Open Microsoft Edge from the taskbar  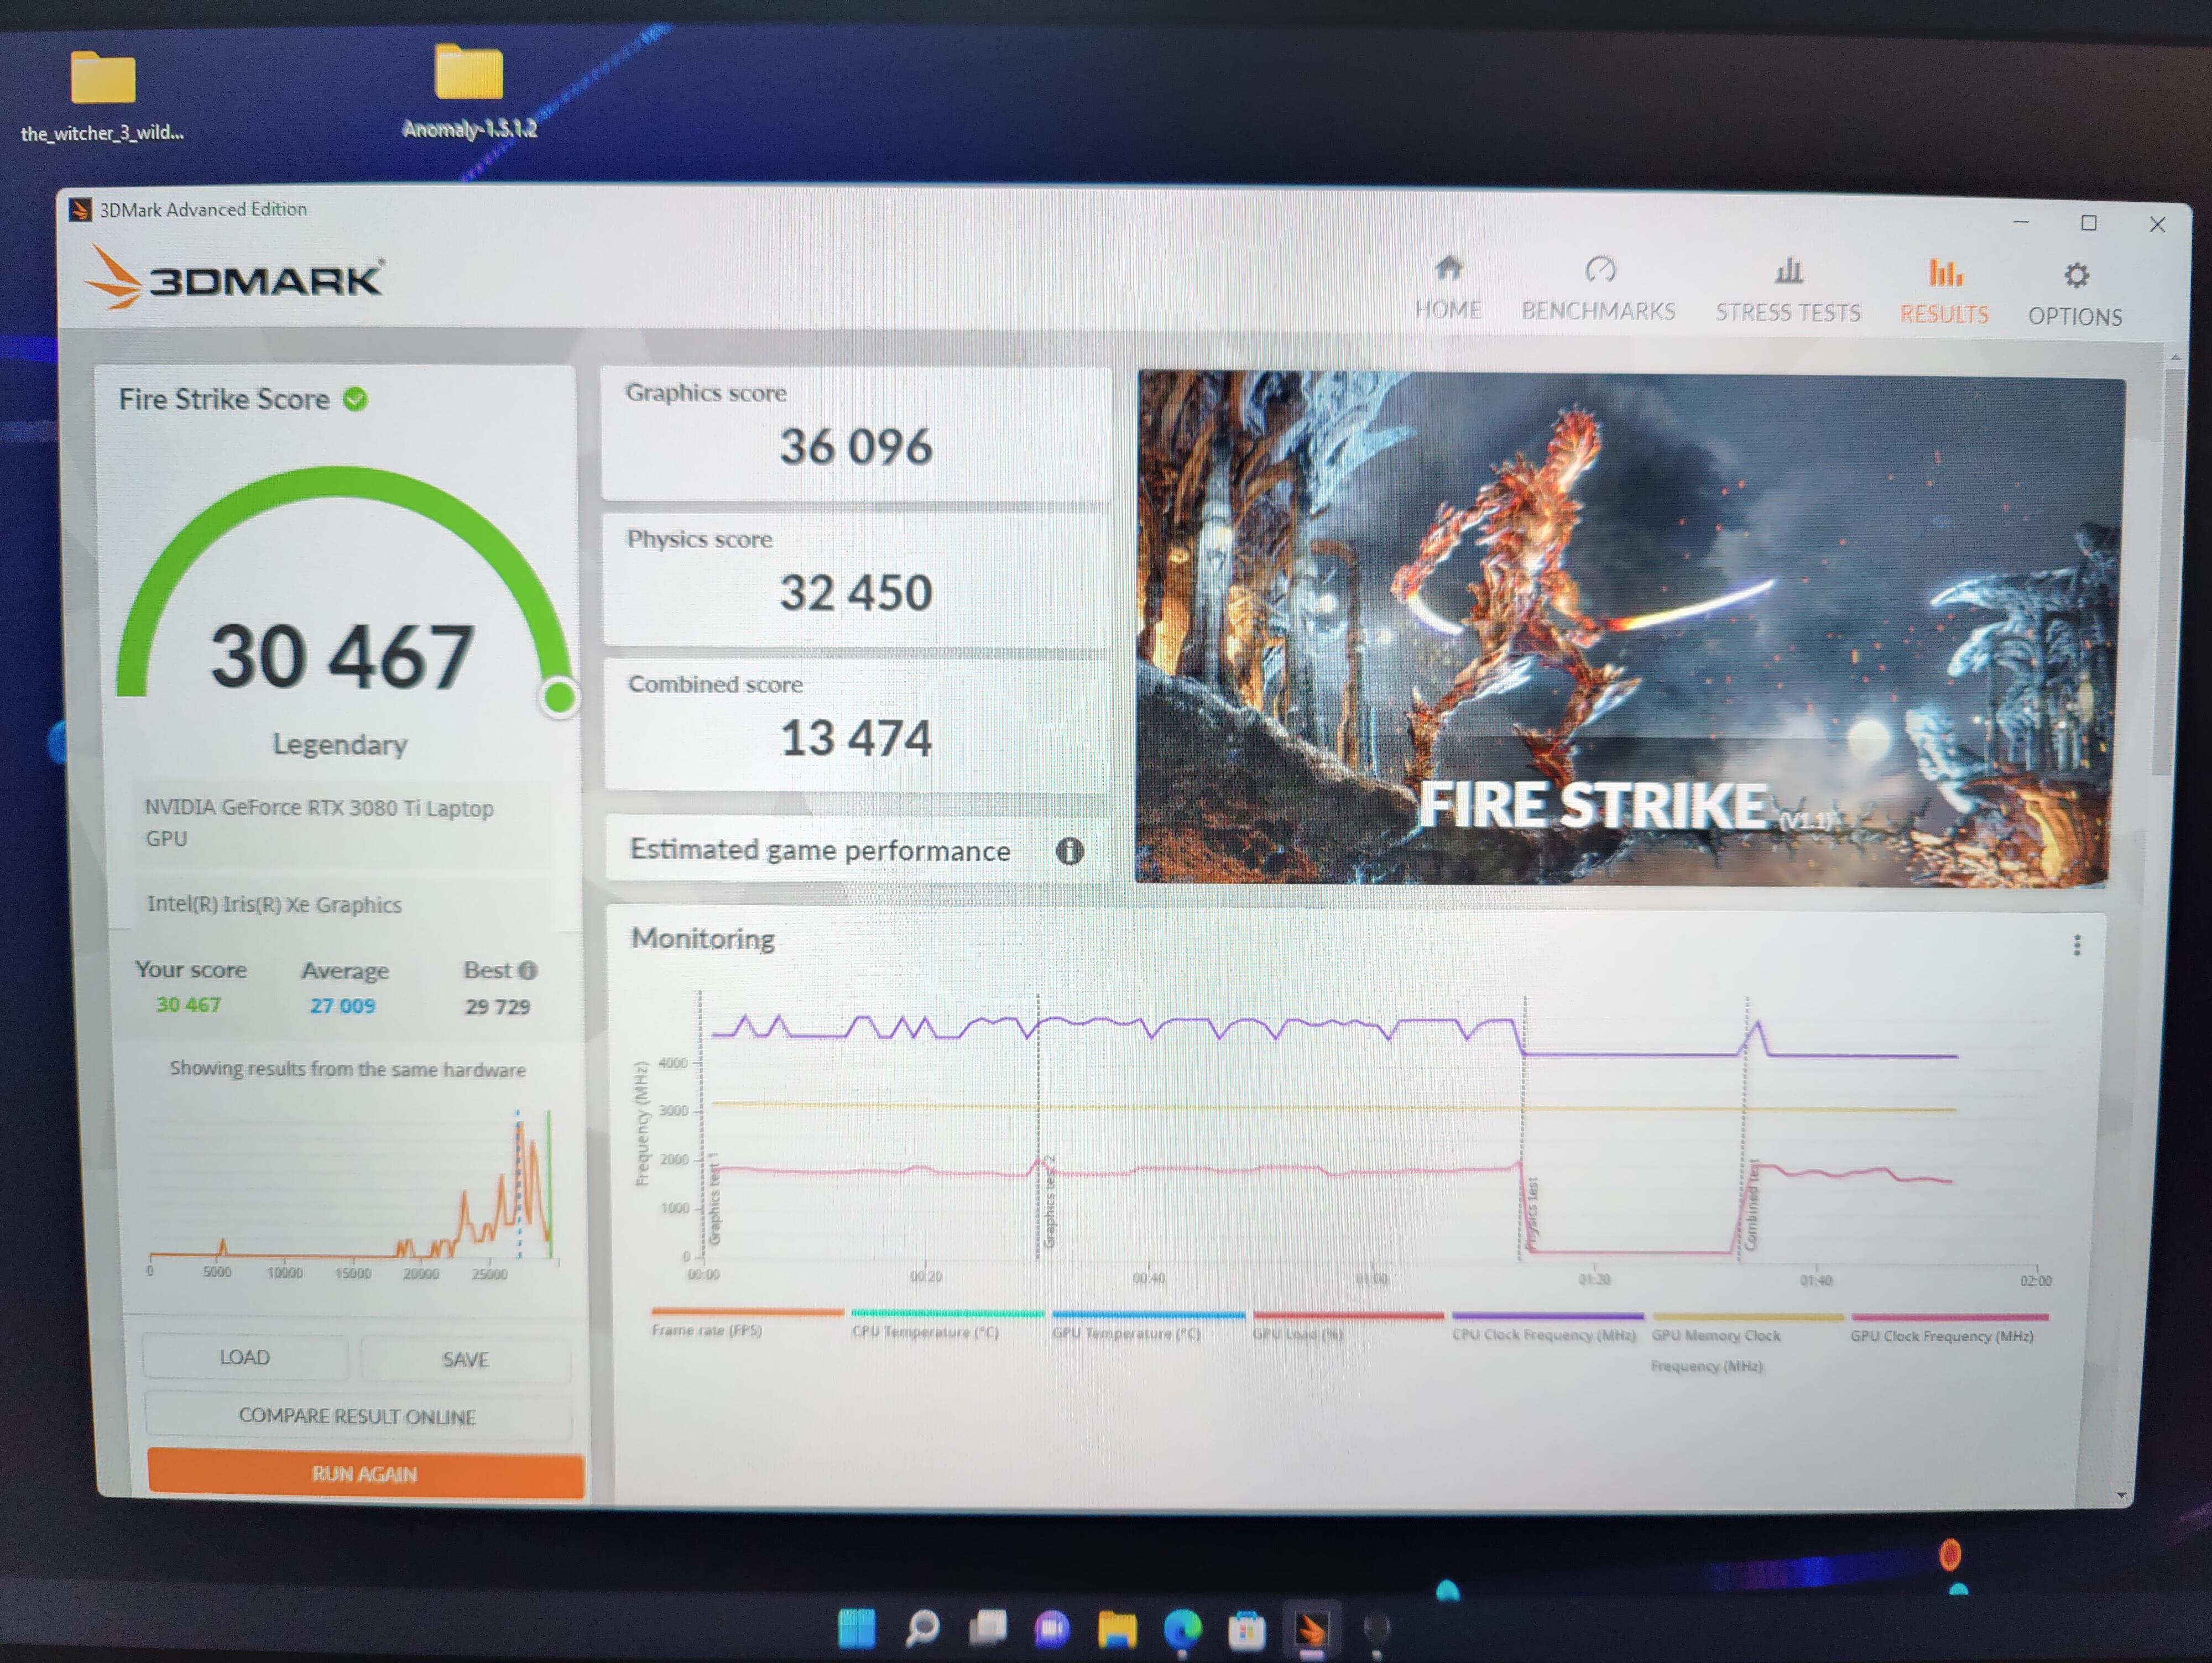click(1182, 1628)
